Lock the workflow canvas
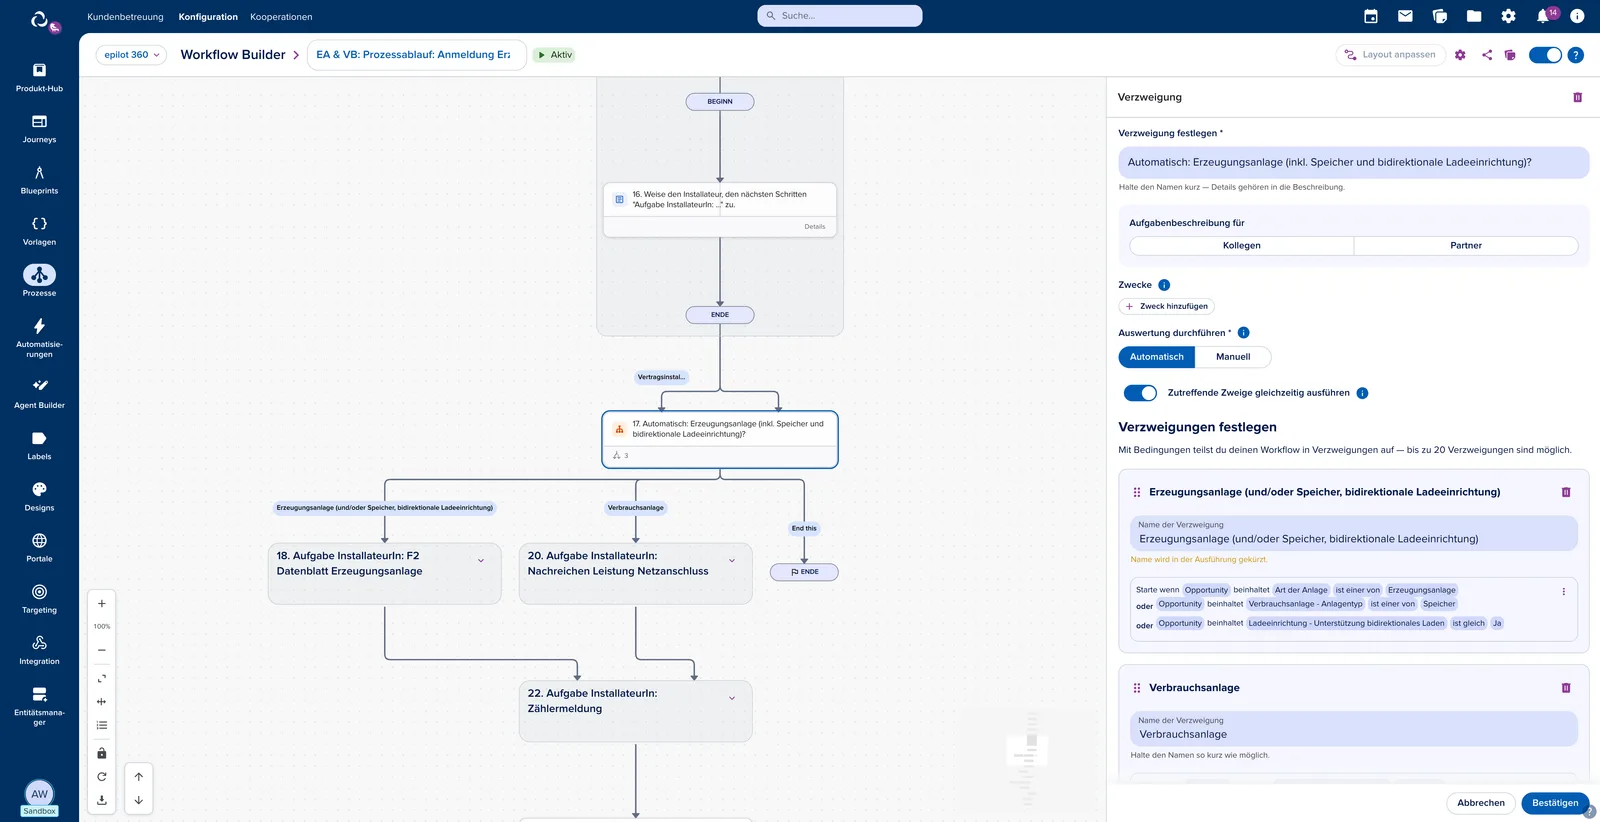Screen dimensions: 1600x822 [101, 753]
